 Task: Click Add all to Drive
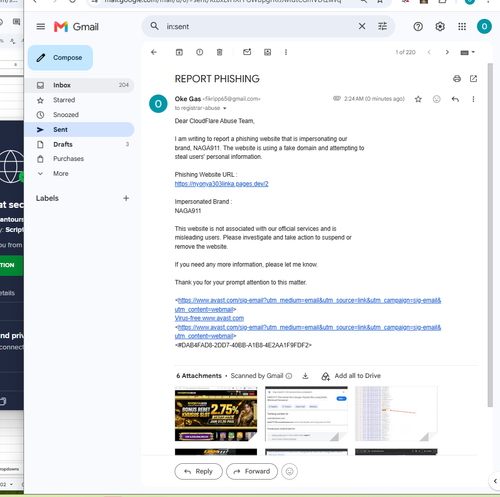(x=351, y=376)
